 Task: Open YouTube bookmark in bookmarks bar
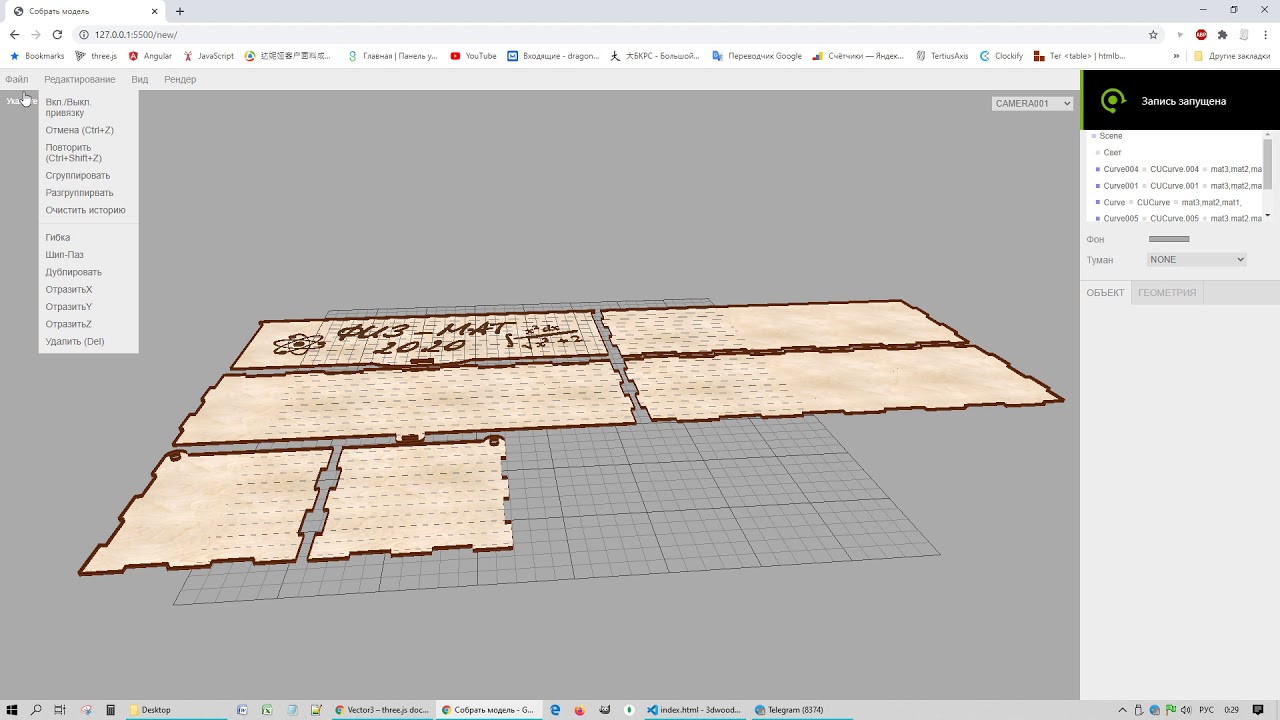click(473, 56)
